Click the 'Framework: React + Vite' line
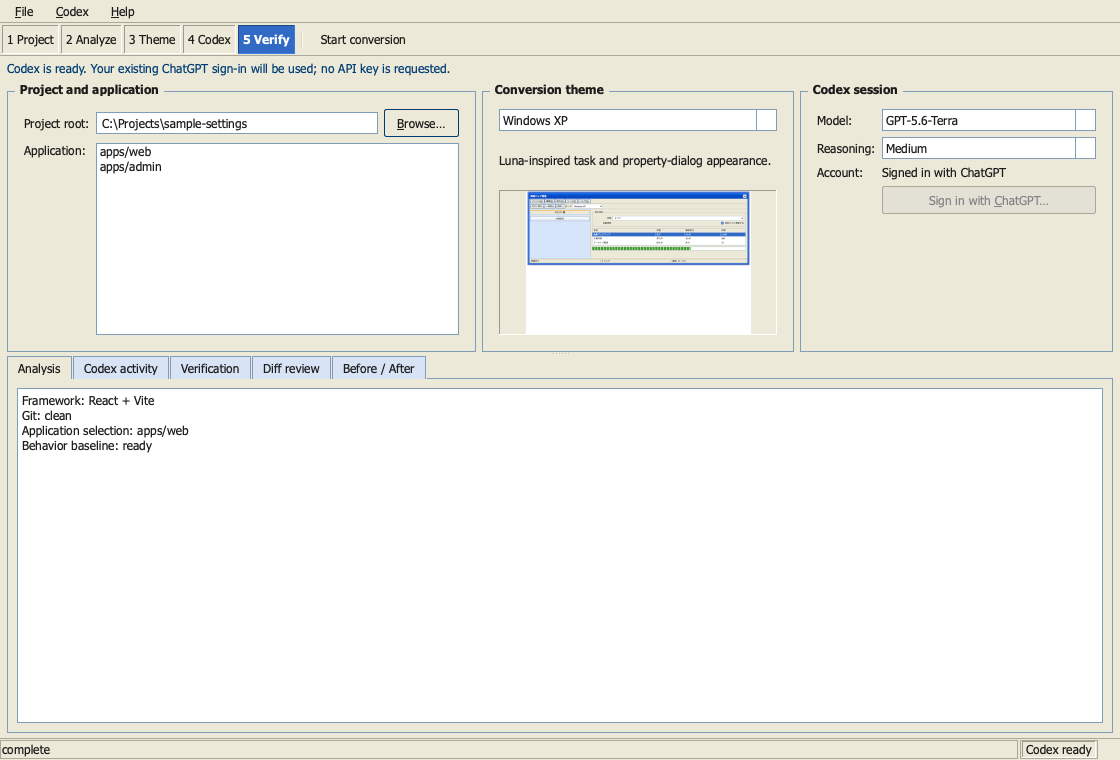Image resolution: width=1120 pixels, height=760 pixels. click(x=88, y=401)
